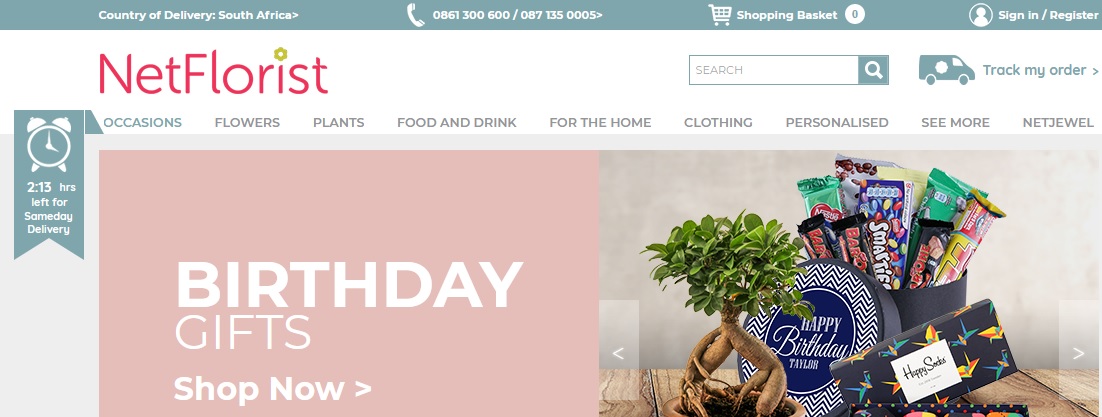Expand the See More menu
This screenshot has width=1102, height=417.
955,122
